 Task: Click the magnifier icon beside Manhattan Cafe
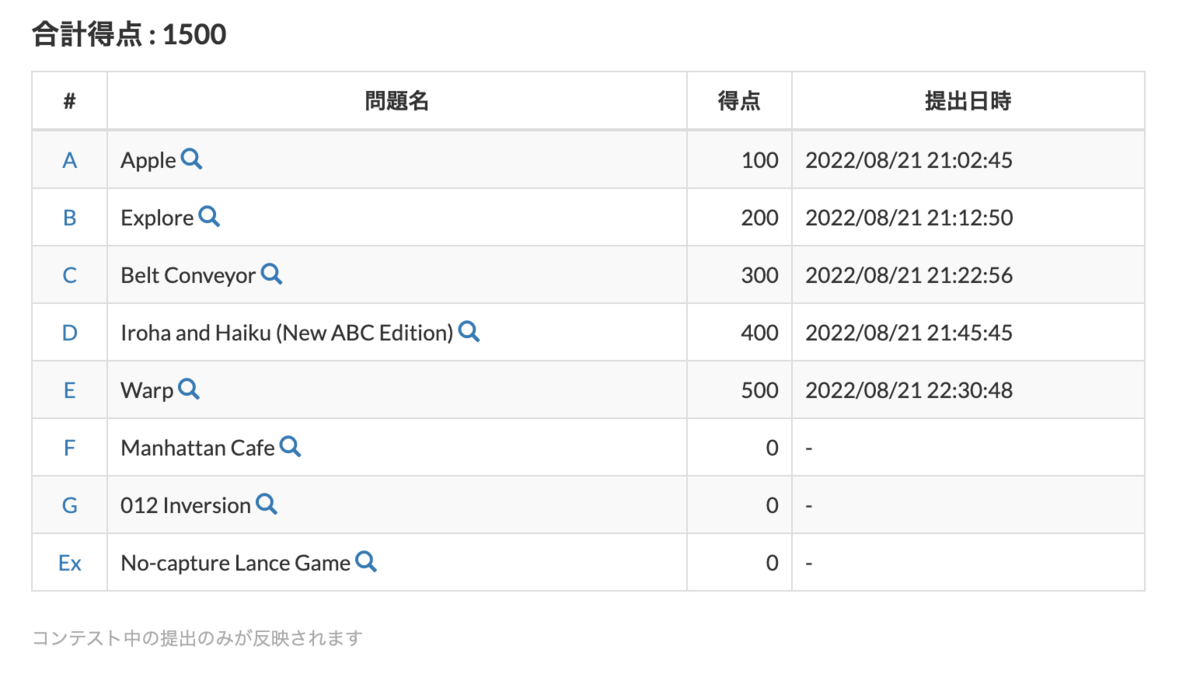[x=290, y=447]
